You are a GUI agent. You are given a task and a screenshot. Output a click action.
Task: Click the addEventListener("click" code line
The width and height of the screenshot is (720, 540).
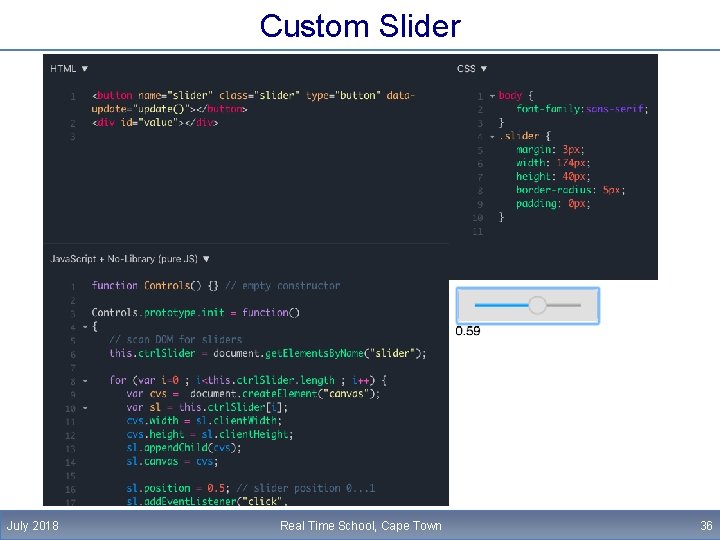pyautogui.click(x=207, y=501)
